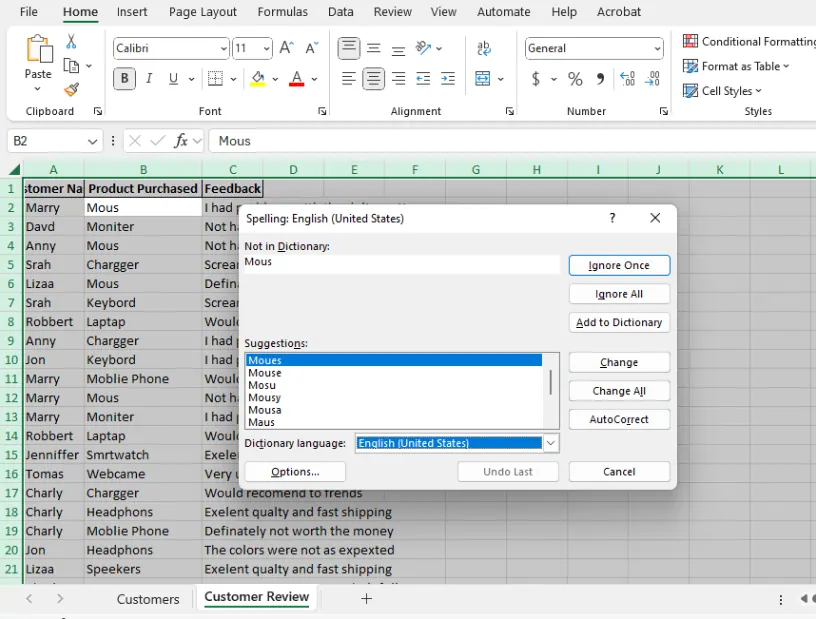Open the Page Layout ribbon tab
This screenshot has height=619, width=816.
203,12
